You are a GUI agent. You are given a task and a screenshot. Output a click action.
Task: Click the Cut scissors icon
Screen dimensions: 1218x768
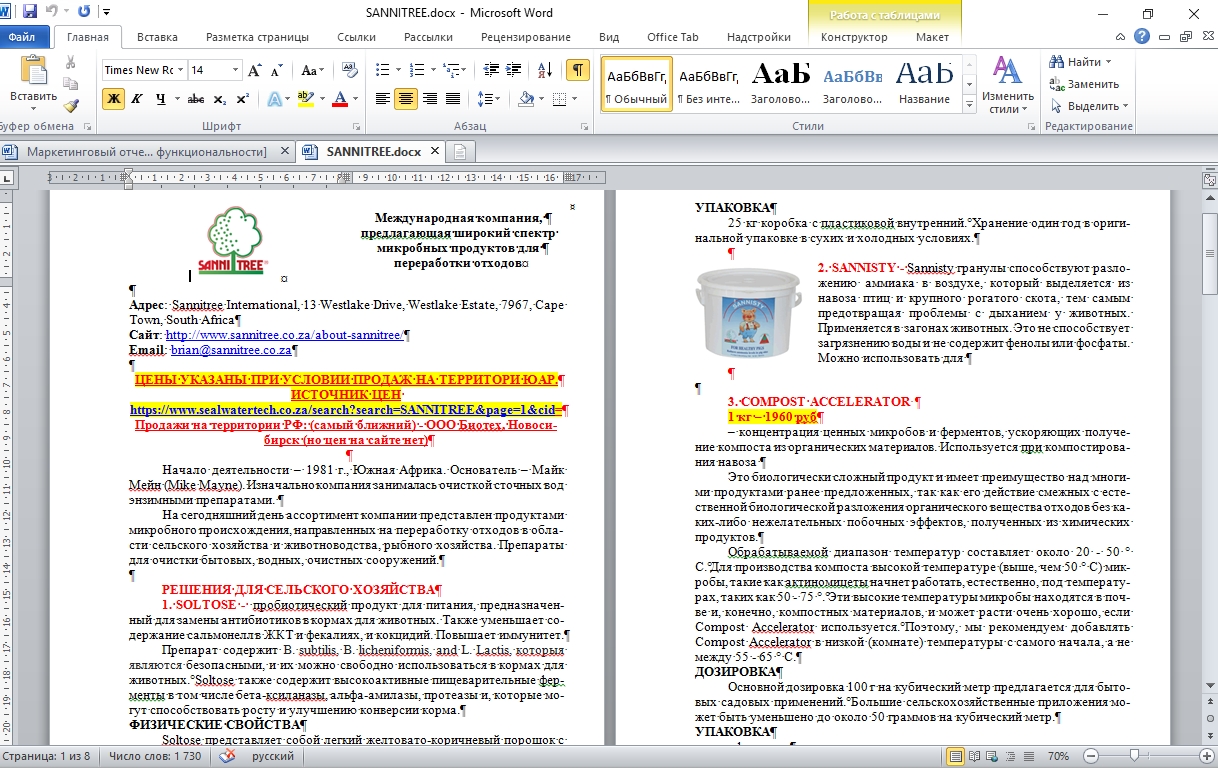pyautogui.click(x=70, y=62)
